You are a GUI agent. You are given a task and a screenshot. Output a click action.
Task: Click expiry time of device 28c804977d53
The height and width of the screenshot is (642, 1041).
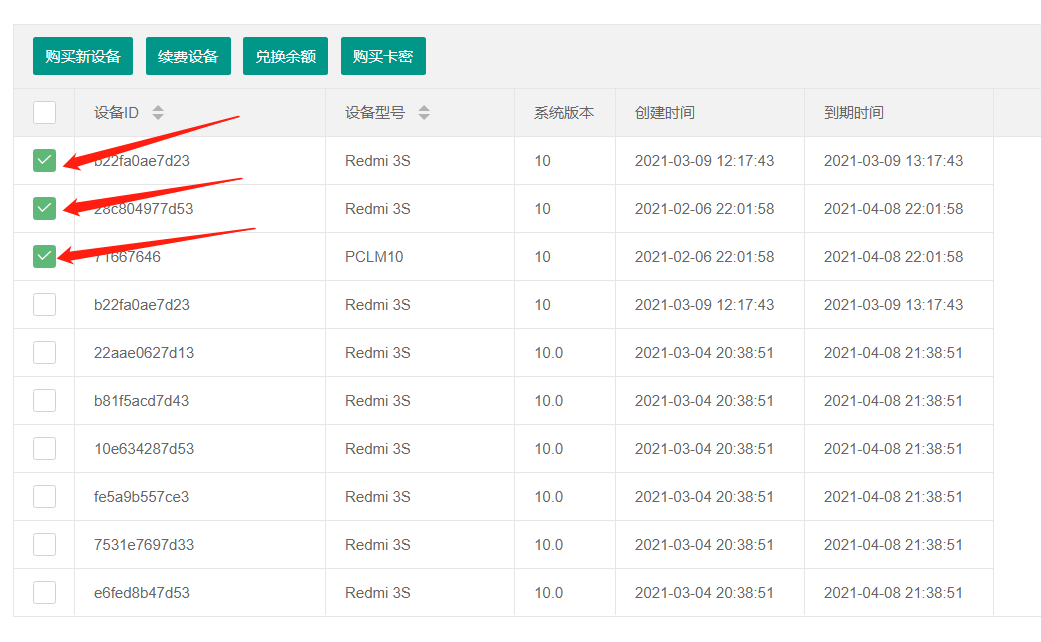tap(894, 208)
